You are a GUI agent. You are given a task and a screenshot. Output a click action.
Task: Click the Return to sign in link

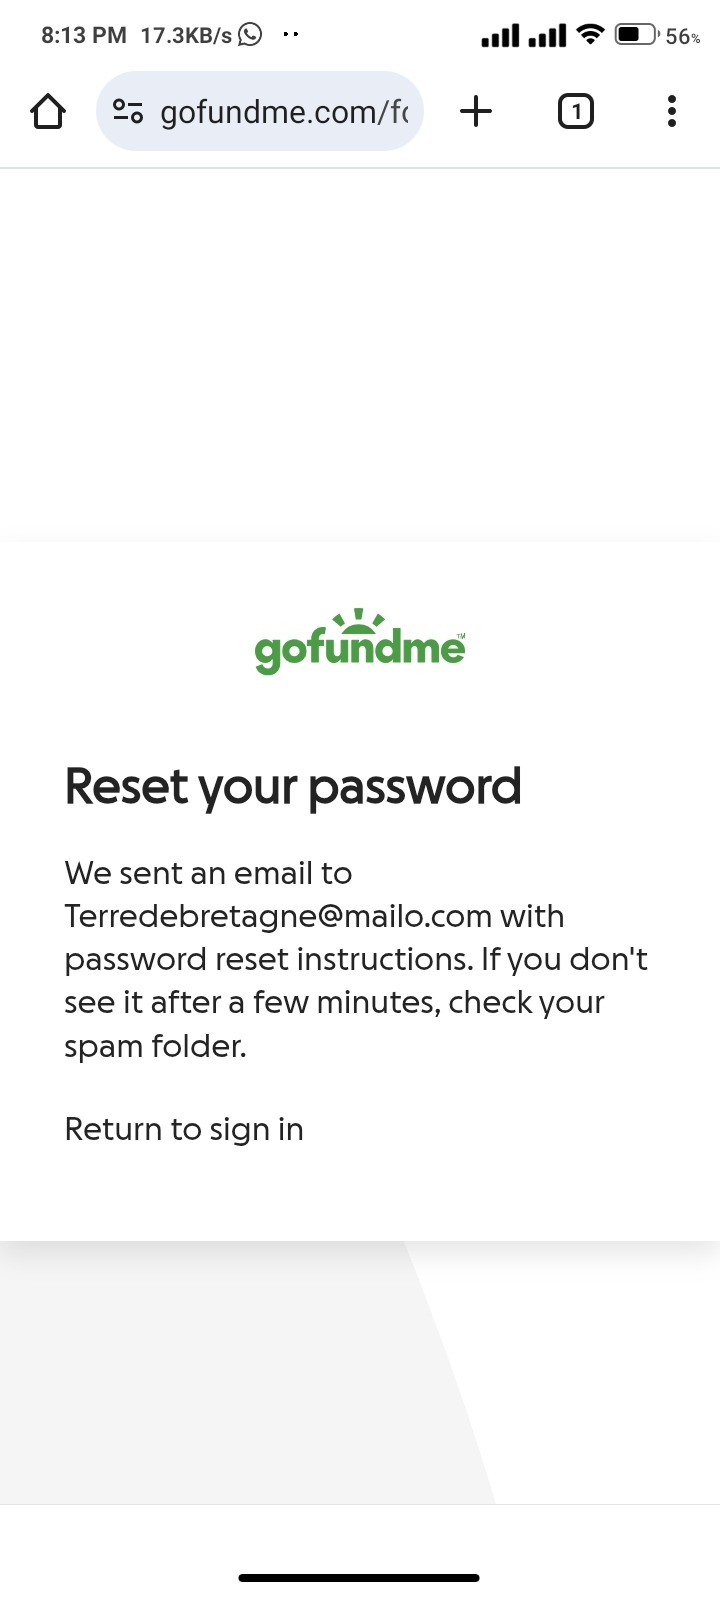(184, 1129)
